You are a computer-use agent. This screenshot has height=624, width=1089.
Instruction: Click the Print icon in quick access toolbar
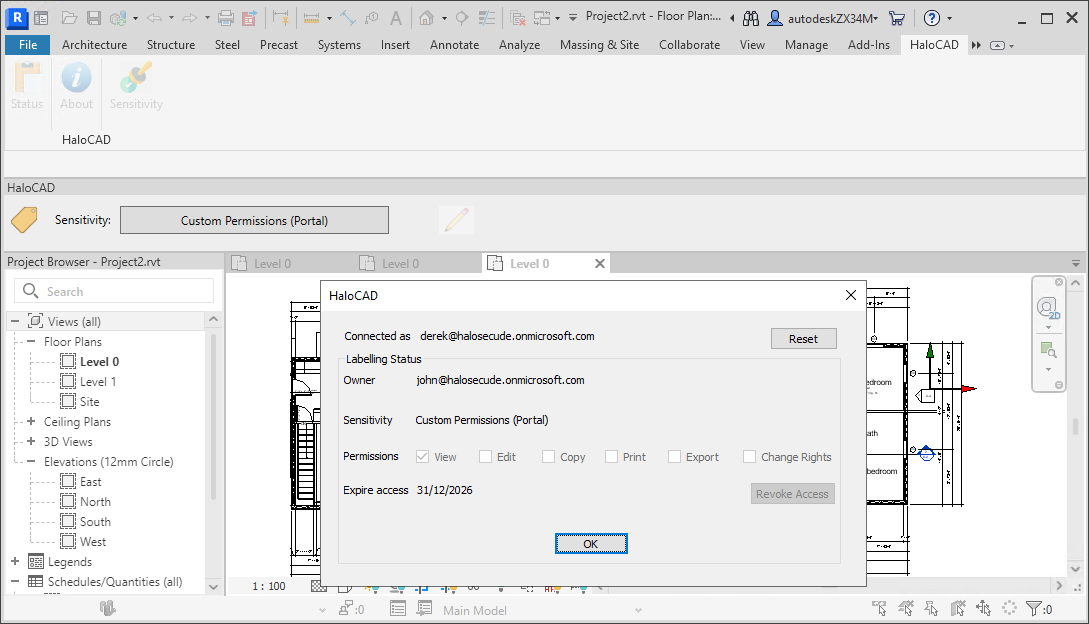coord(226,18)
